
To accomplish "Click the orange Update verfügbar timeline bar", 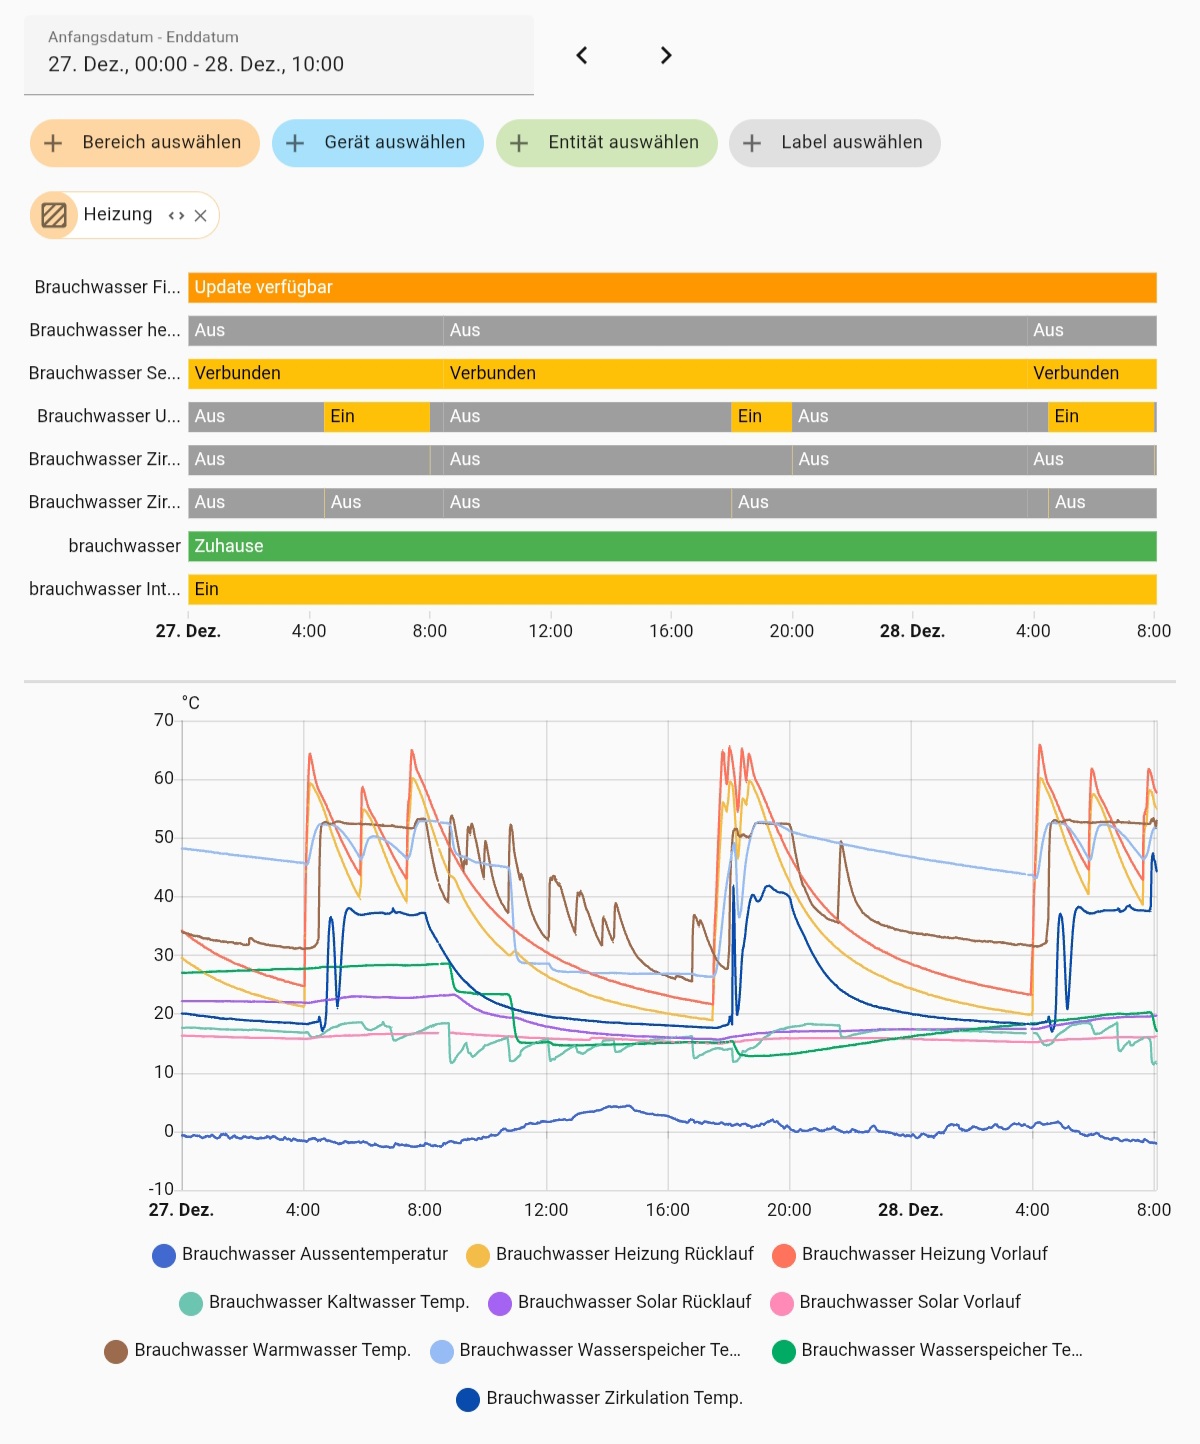I will (x=672, y=287).
